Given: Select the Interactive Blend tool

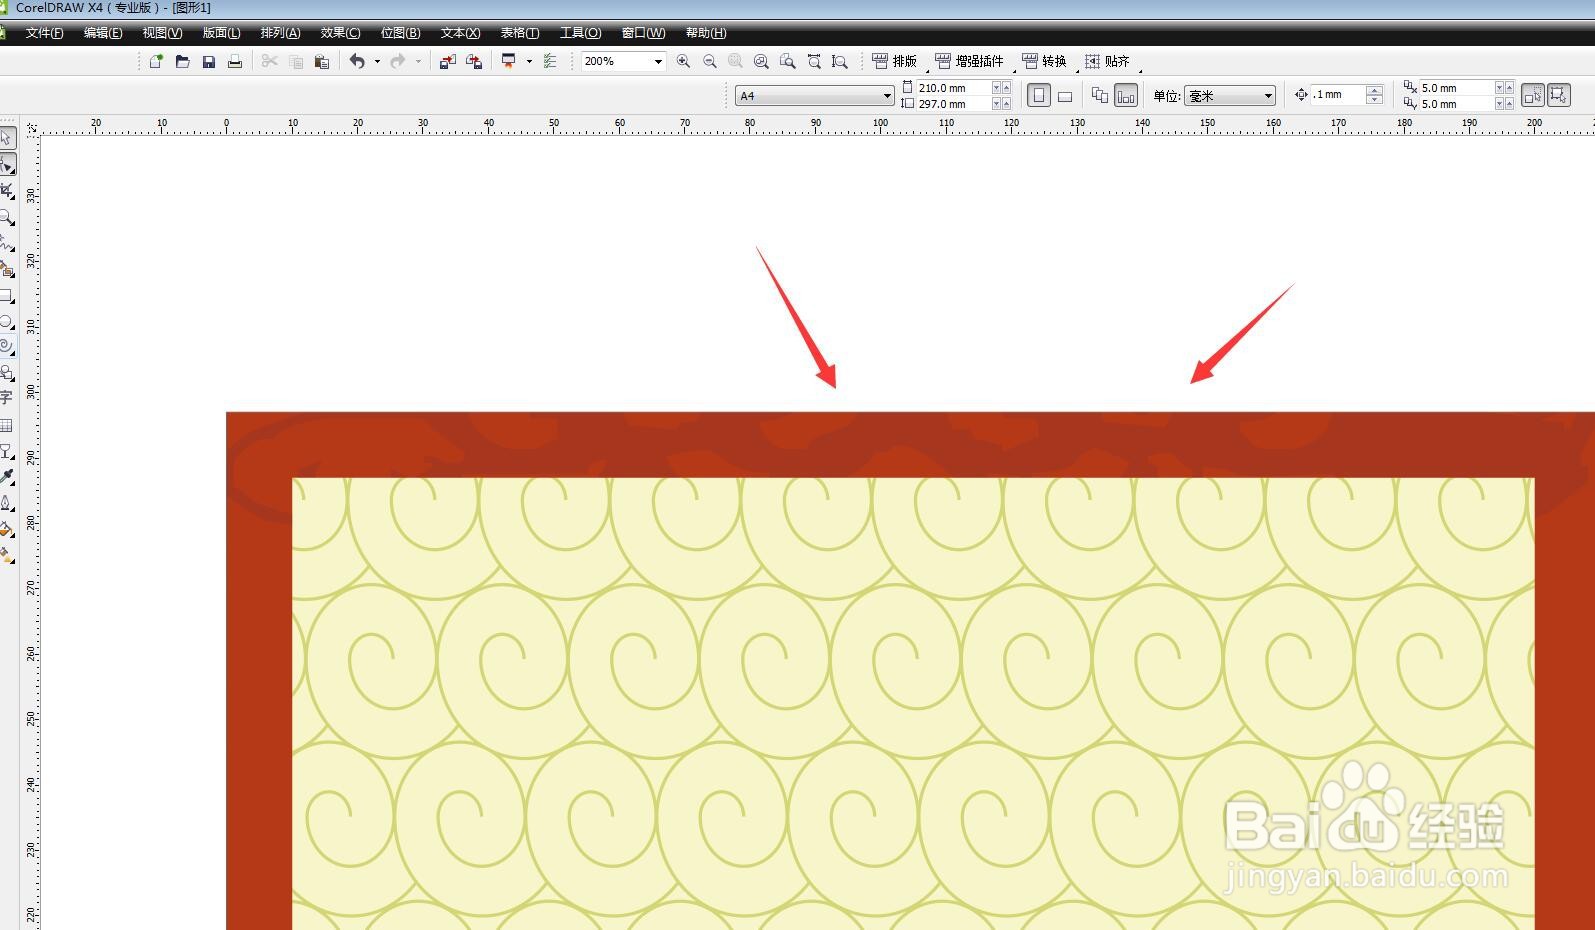Looking at the screenshot, I should point(7,451).
